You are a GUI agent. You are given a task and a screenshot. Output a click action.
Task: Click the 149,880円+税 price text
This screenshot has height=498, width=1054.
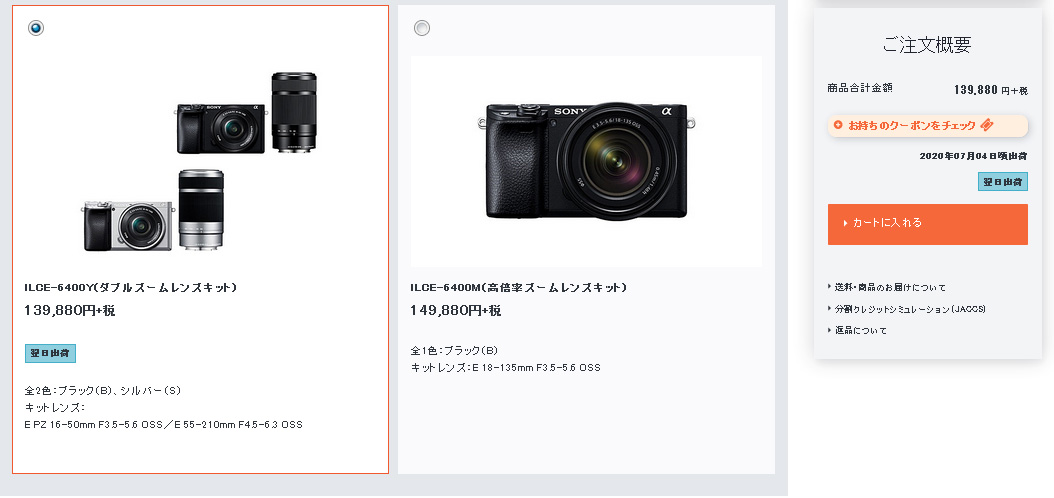[x=456, y=311]
